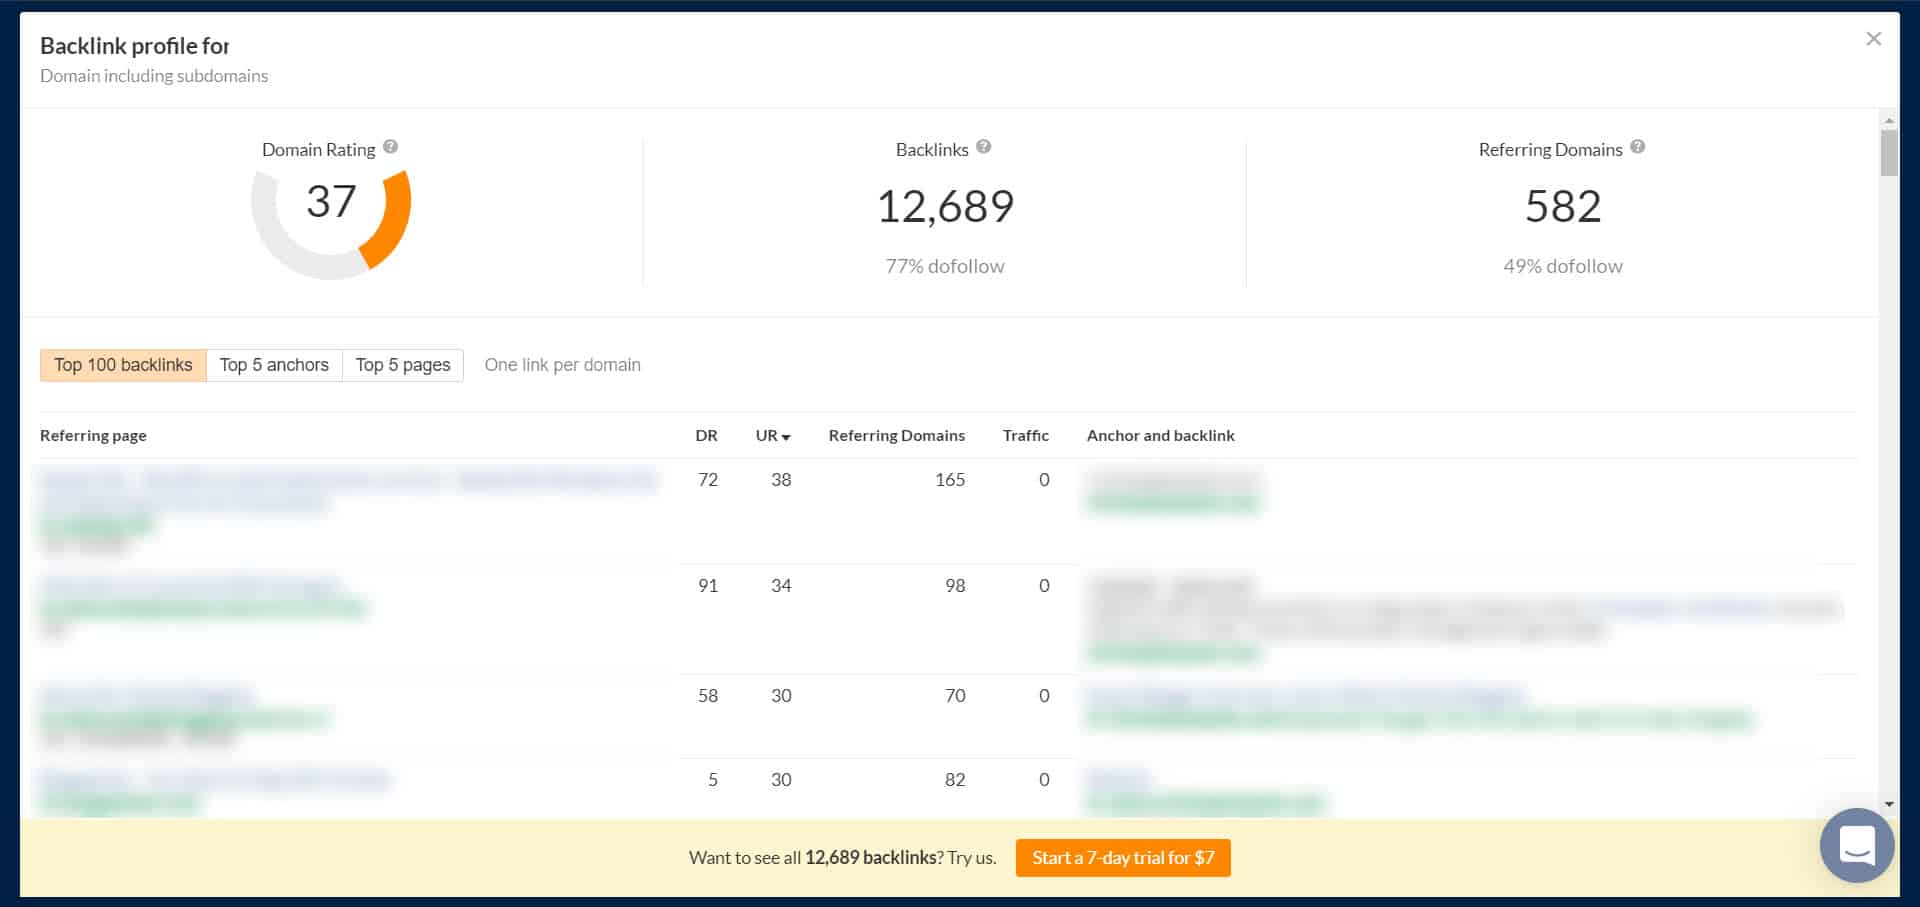Open the Referring Domains help tooltip
Image resolution: width=1920 pixels, height=907 pixels.
click(1638, 145)
